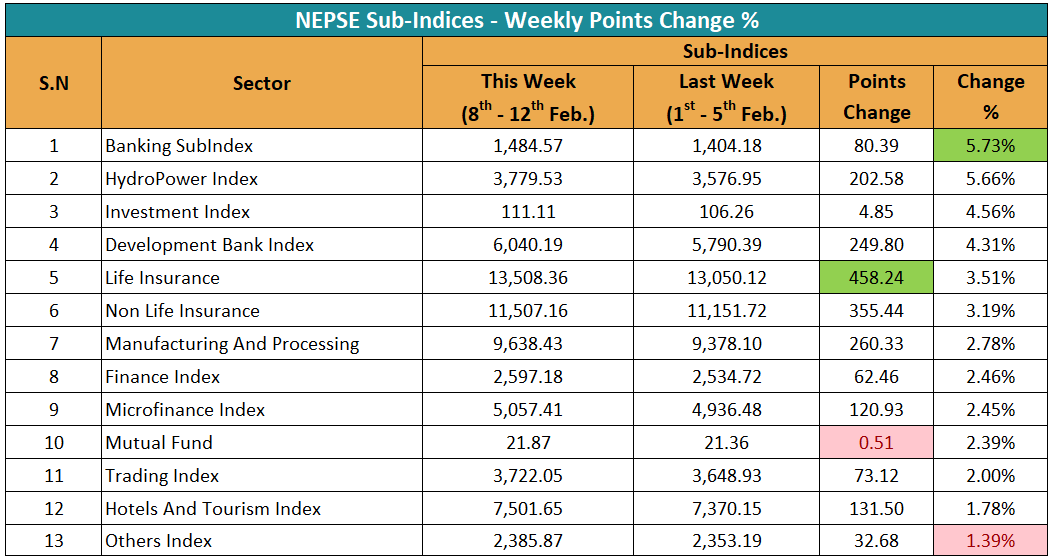The width and height of the screenshot is (1052, 558).
Task: Select the Banking SubIndex sector cell
Action: click(x=180, y=146)
